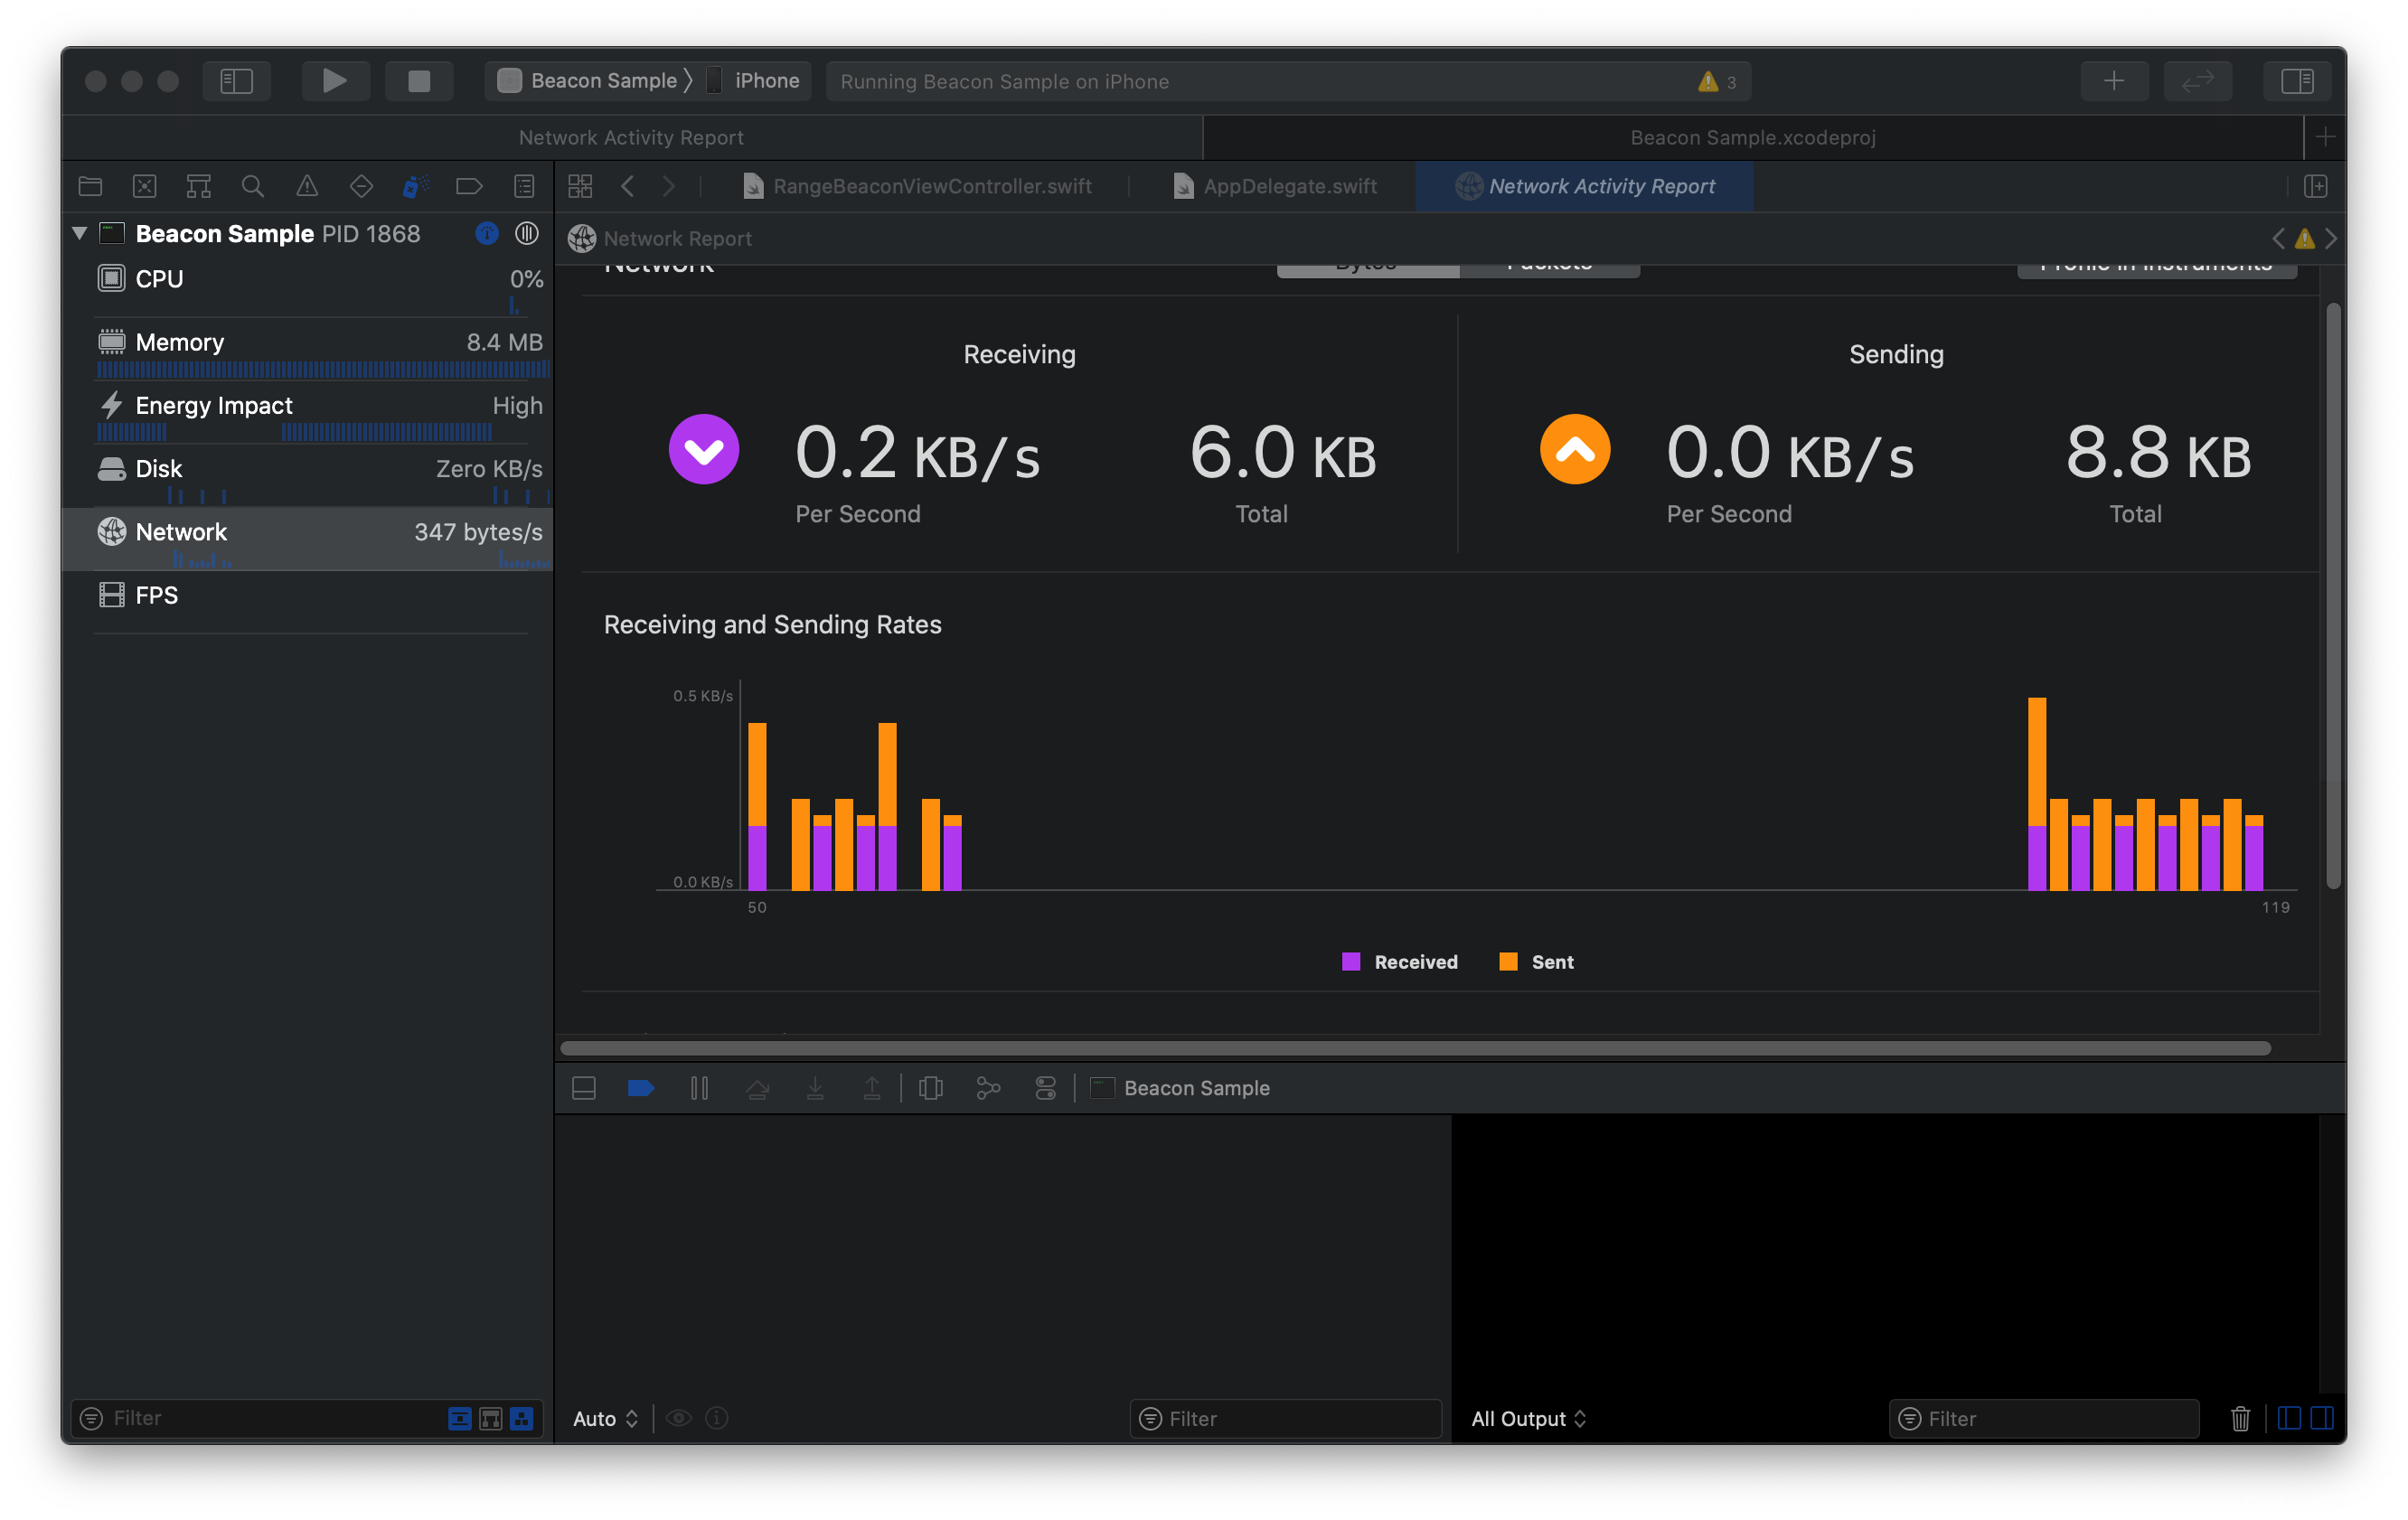2408x1520 pixels.
Task: Clear console with trash icon
Action: coord(2240,1418)
